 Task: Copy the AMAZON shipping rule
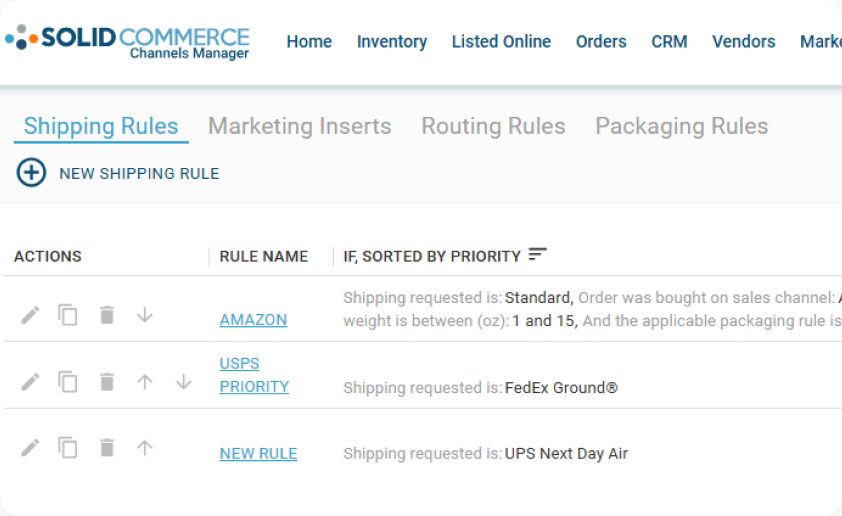(68, 315)
